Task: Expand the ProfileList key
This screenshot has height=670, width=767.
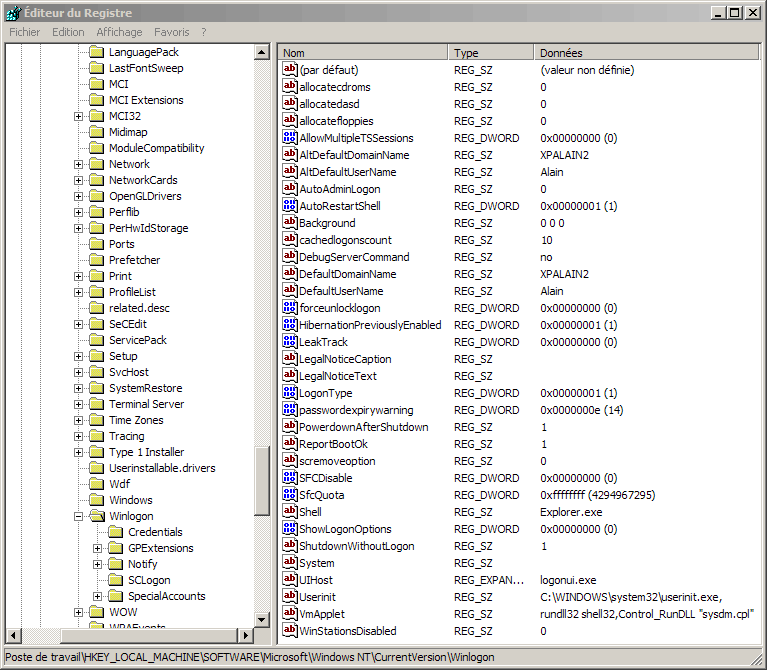Action: (78, 292)
